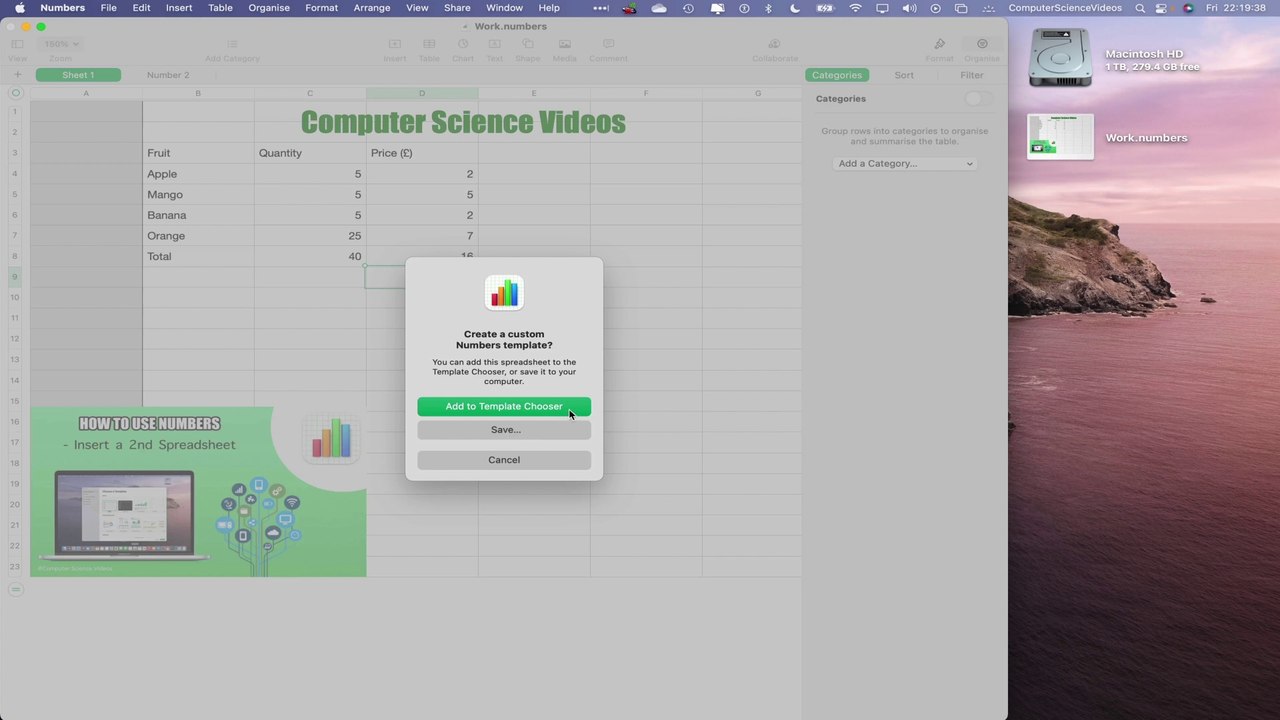Viewport: 1280px width, 720px height.
Task: Open the Add a Category dropdown
Action: pyautogui.click(x=904, y=163)
